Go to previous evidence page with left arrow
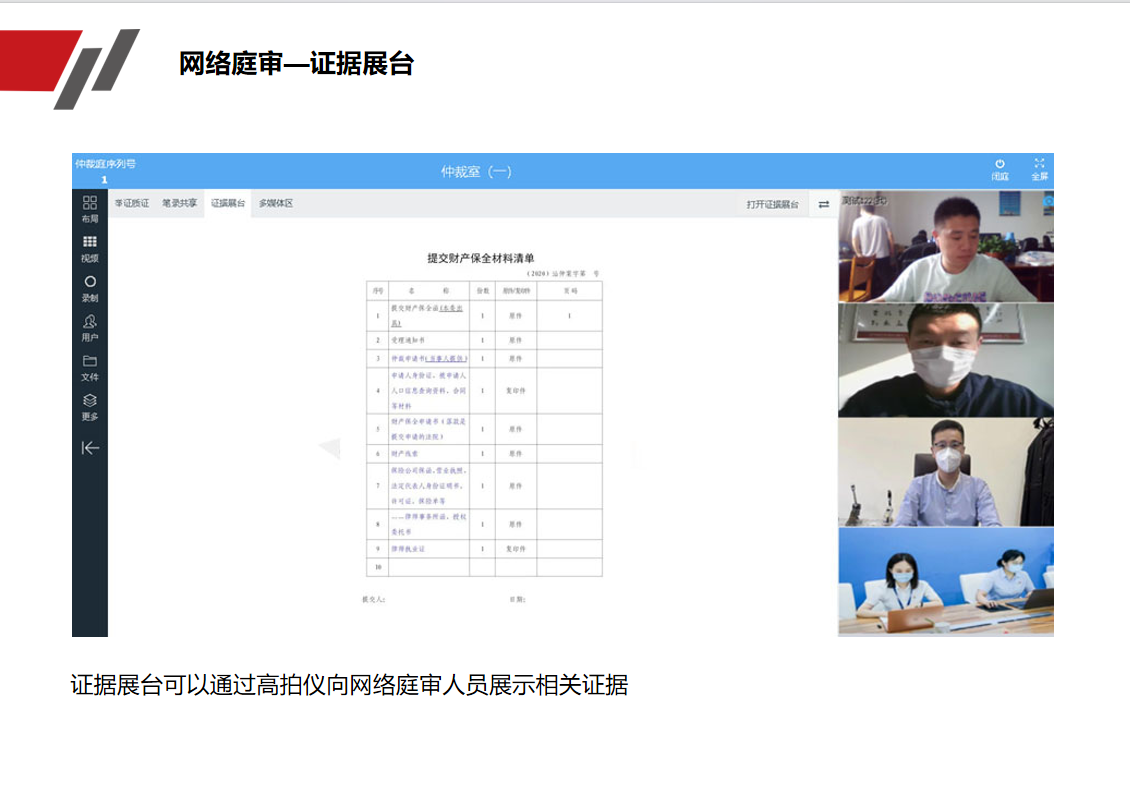 pyautogui.click(x=329, y=447)
